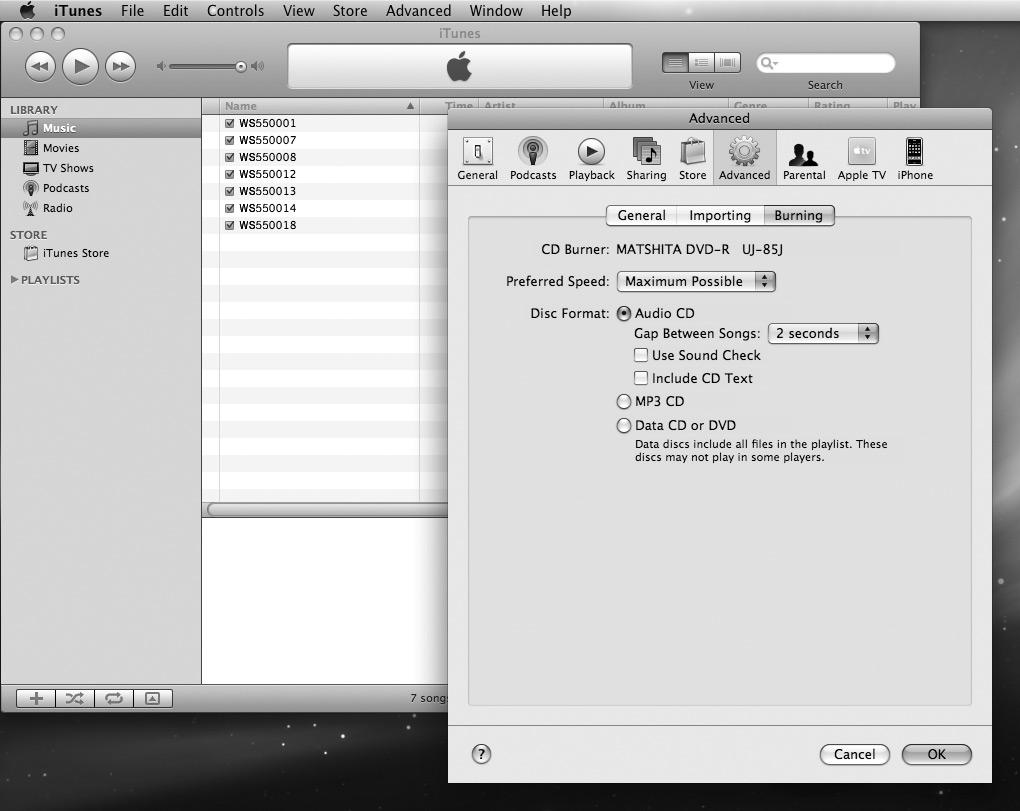This screenshot has width=1020, height=811.
Task: Click the add playlist plus button
Action: click(36, 698)
